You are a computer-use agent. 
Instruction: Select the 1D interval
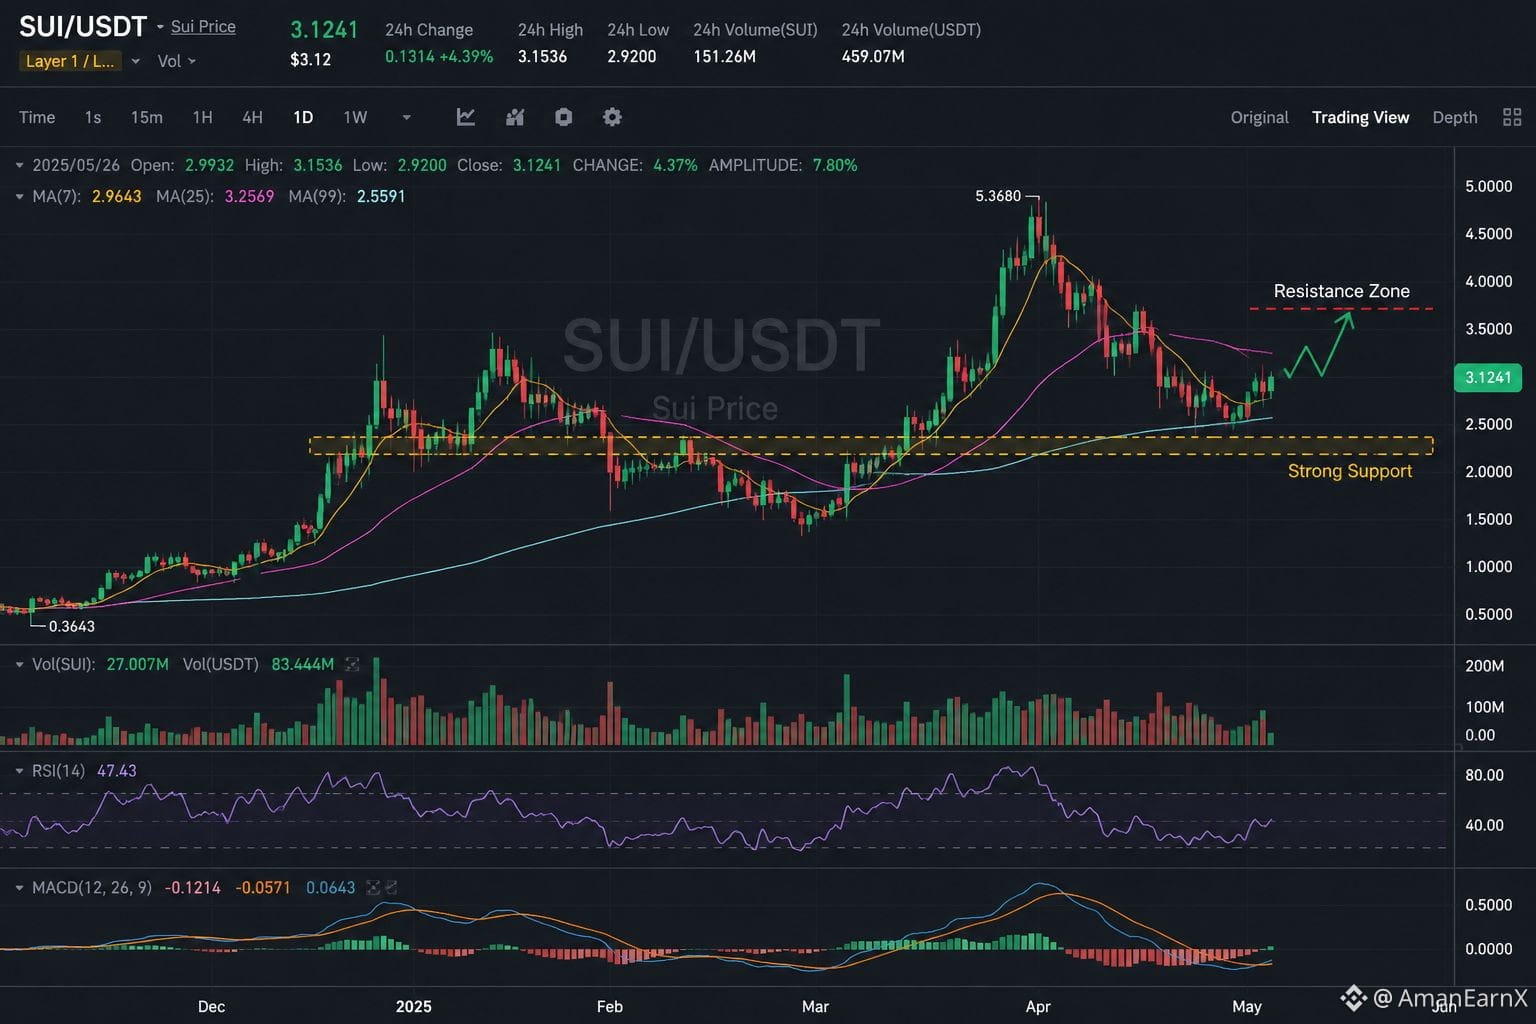point(303,117)
